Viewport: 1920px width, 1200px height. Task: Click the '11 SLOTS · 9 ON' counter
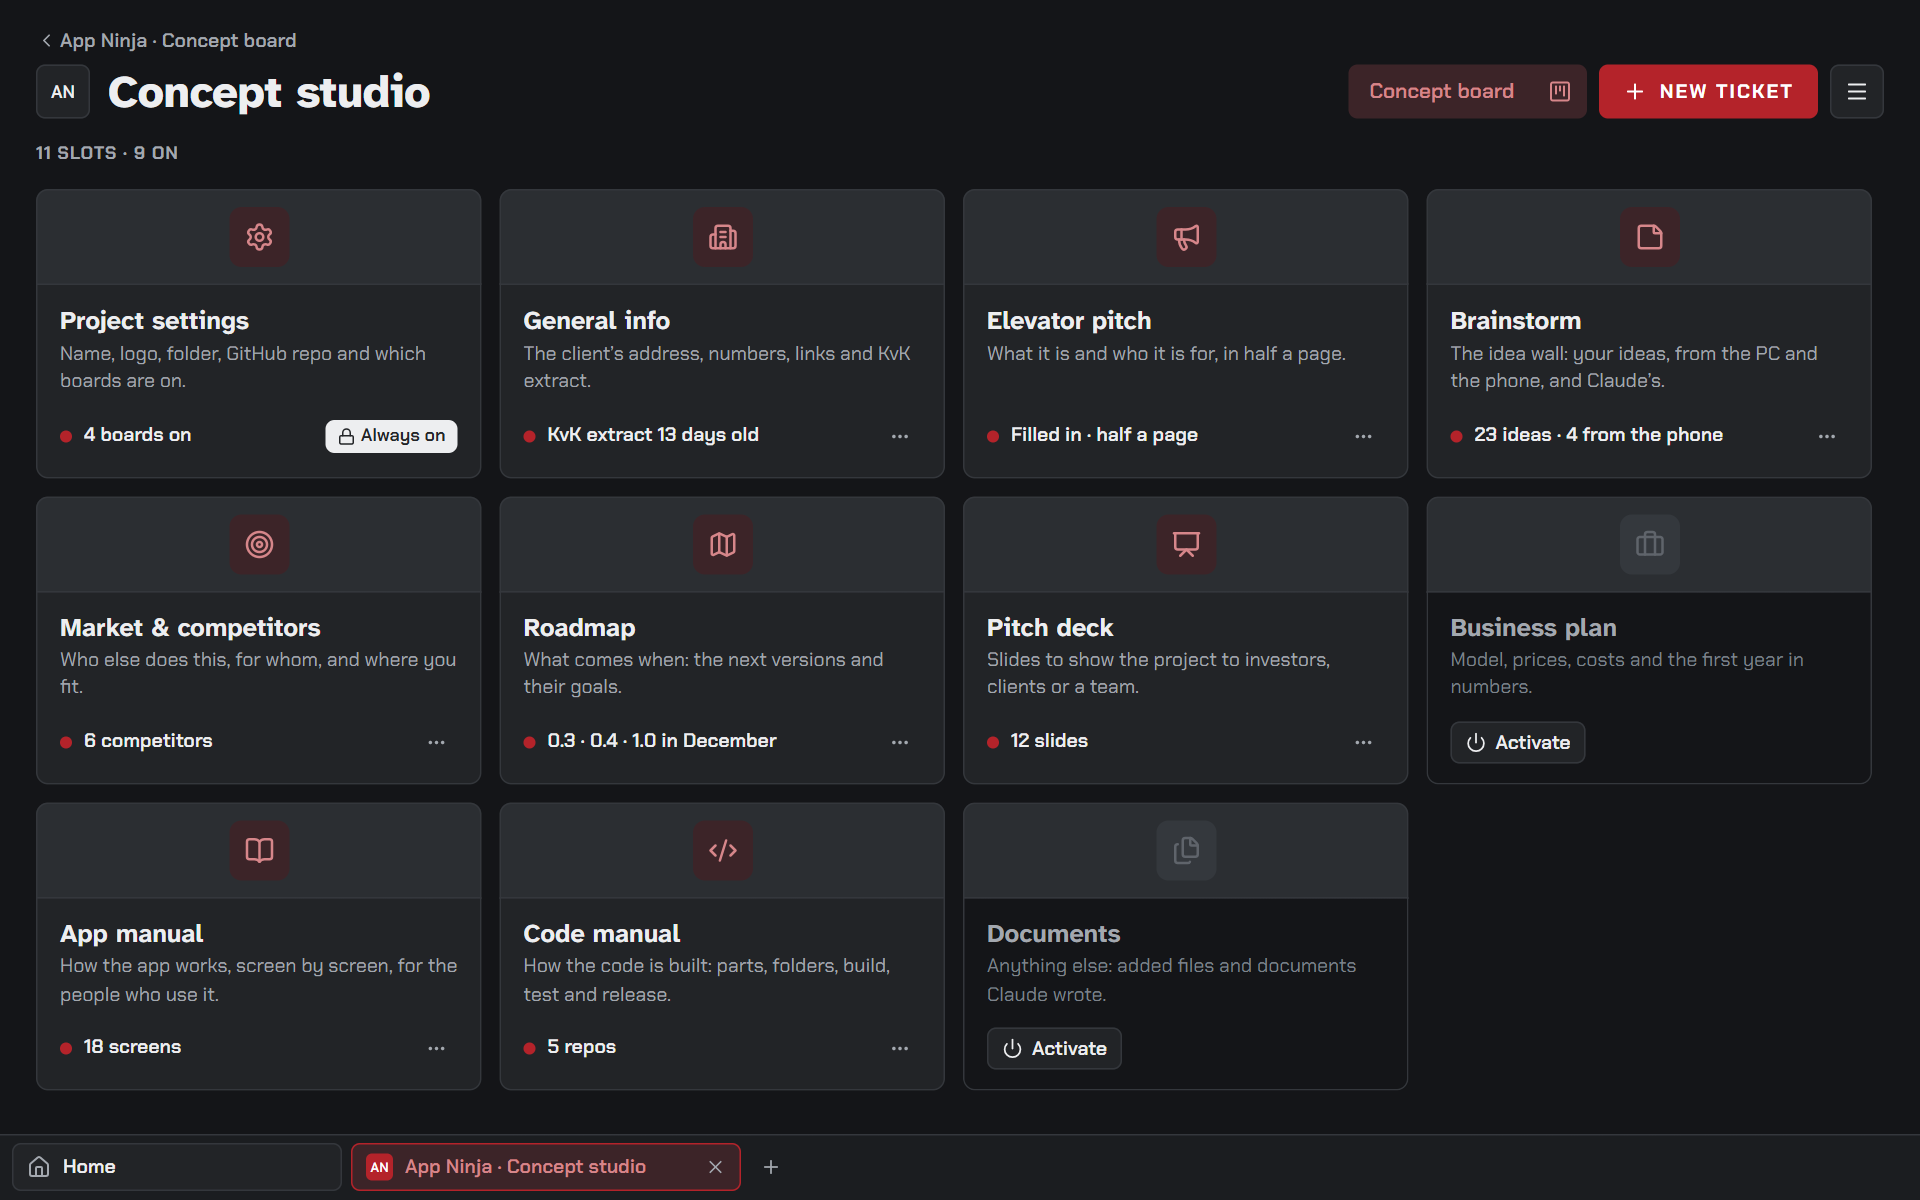pos(107,153)
